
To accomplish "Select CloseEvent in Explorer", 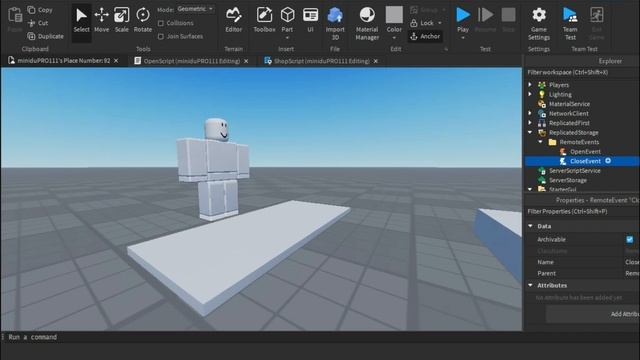I will [585, 161].
